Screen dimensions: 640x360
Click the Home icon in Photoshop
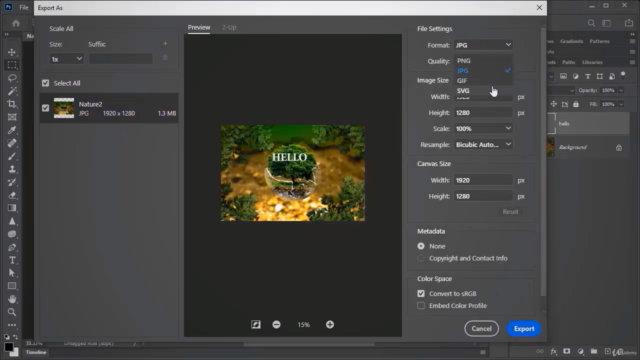click(16, 23)
